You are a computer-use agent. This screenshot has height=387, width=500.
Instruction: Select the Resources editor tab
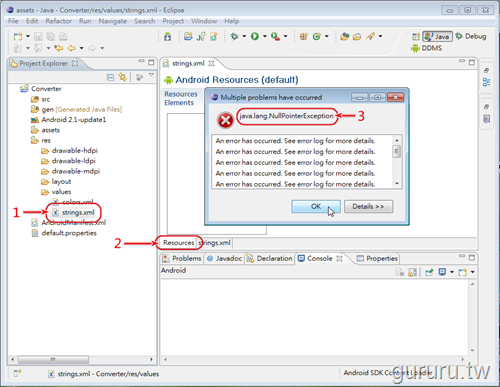[x=179, y=243]
